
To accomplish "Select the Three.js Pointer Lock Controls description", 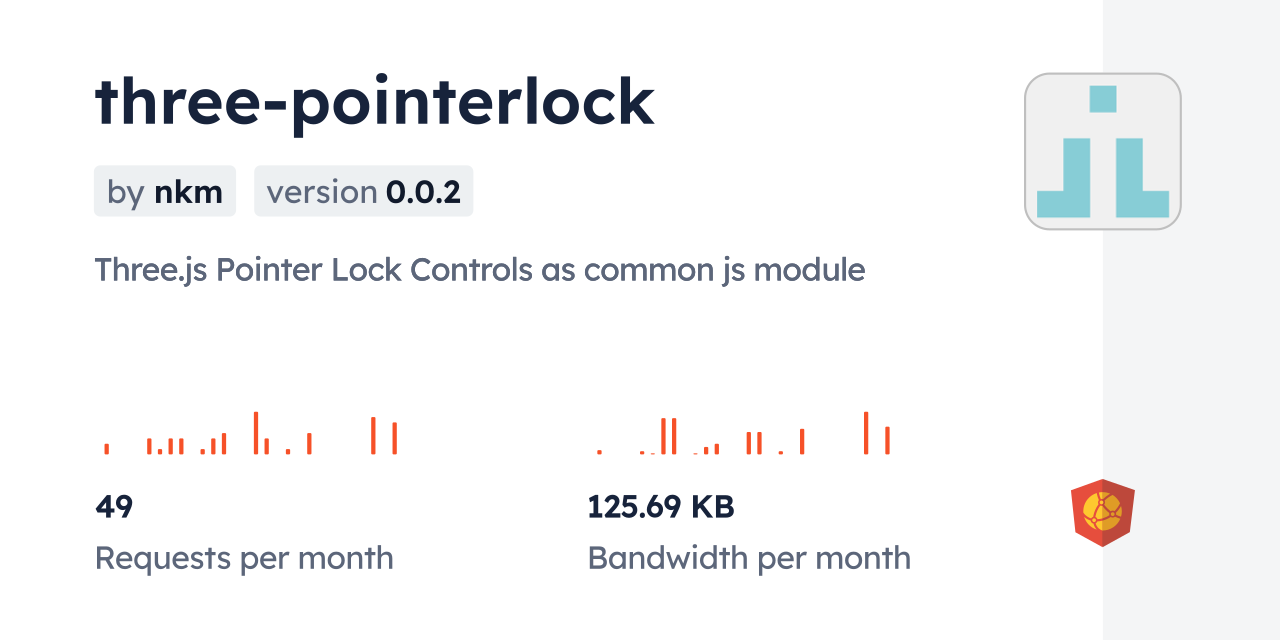I will point(479,269).
